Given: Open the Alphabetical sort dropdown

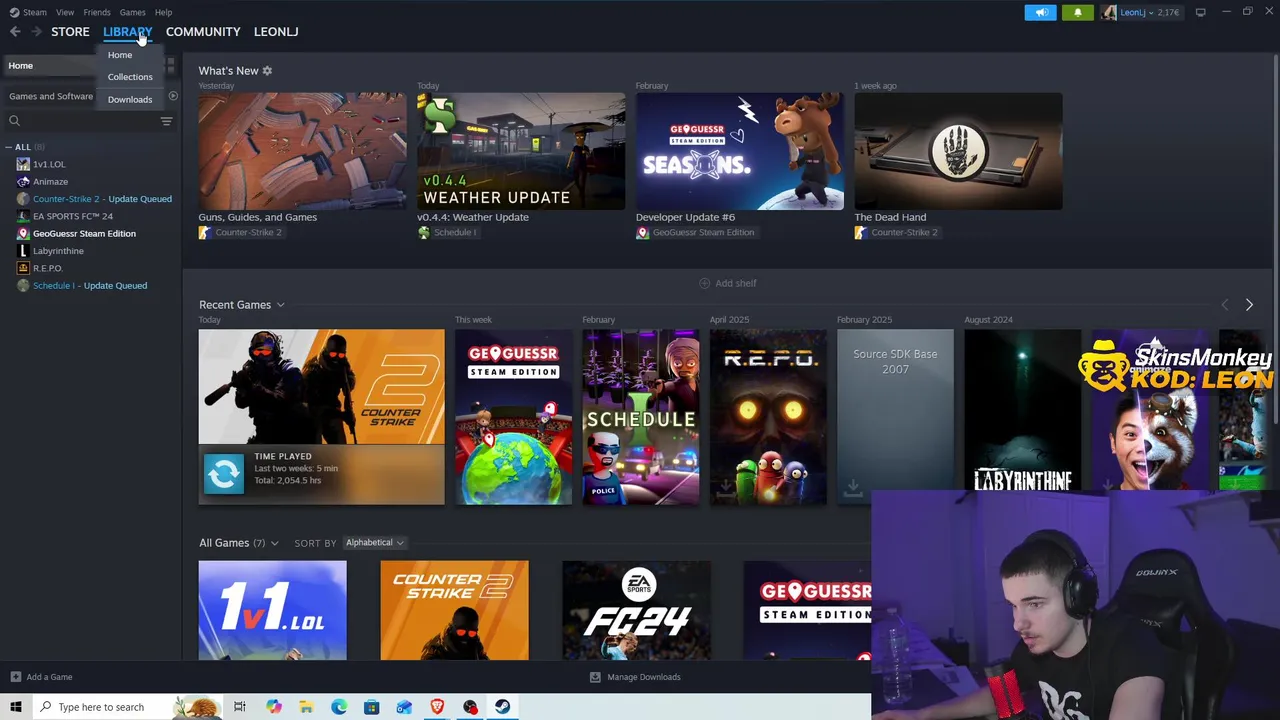Looking at the screenshot, I should (374, 543).
